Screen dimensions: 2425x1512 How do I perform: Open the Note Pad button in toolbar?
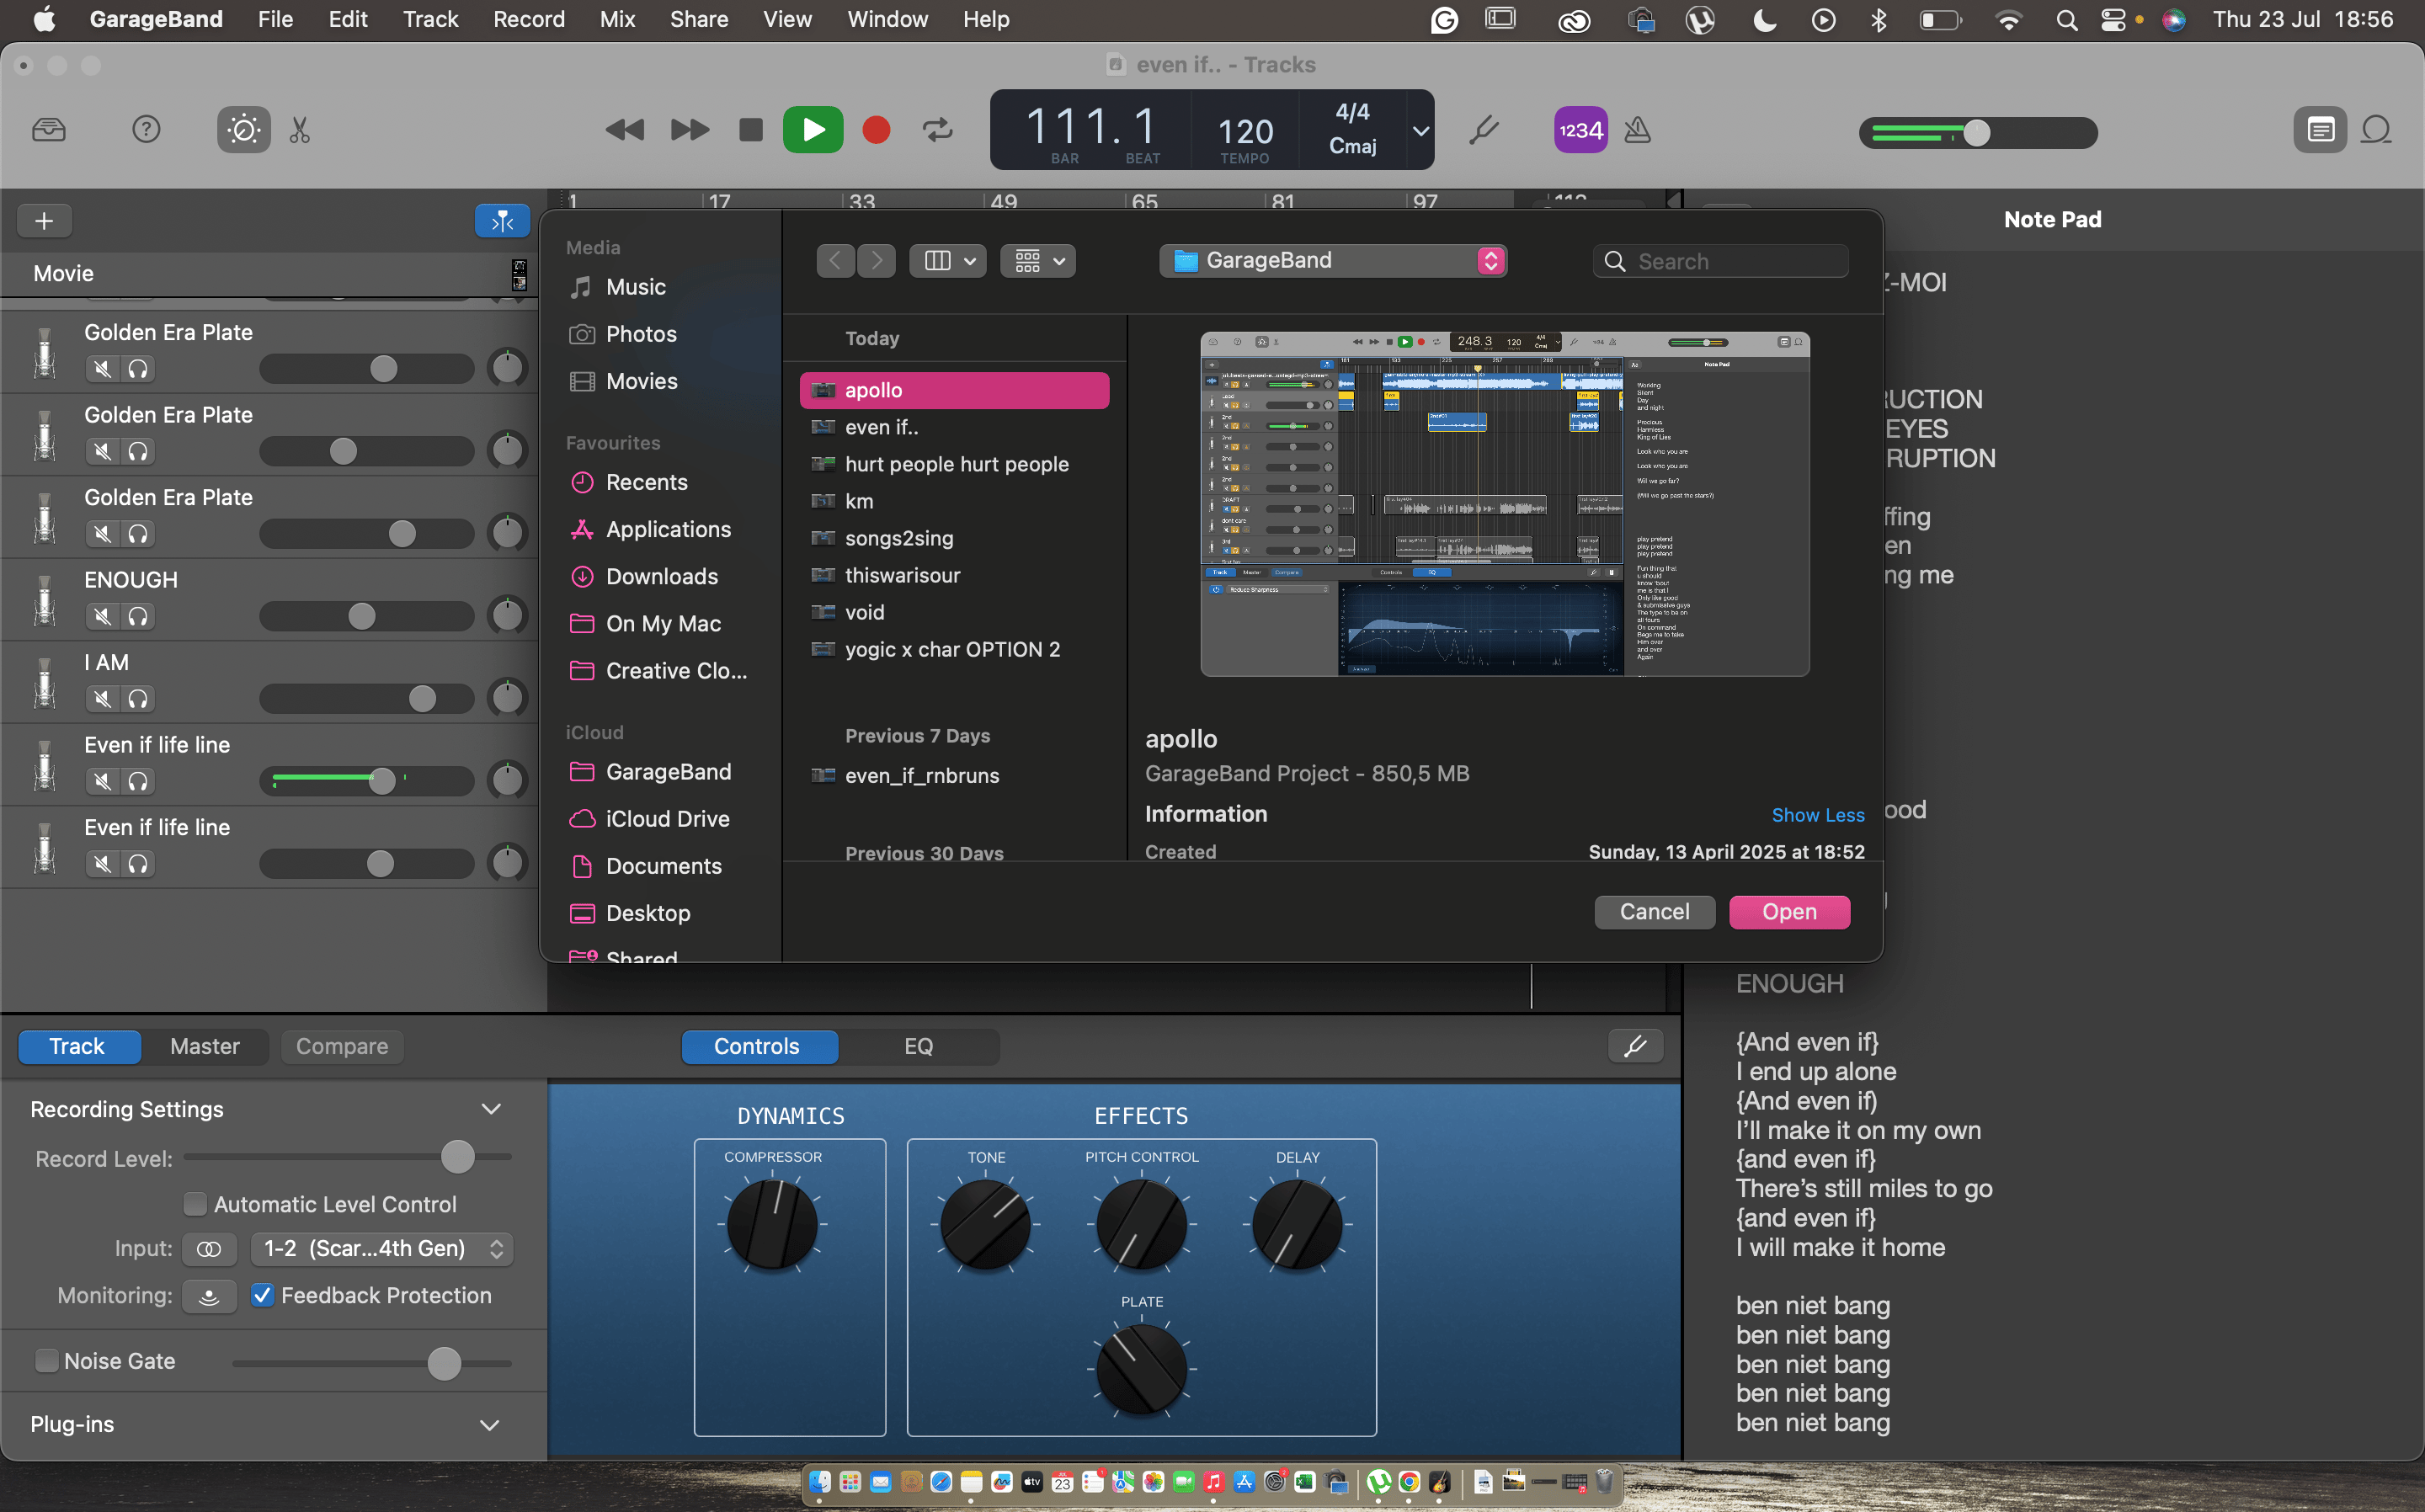[x=2320, y=130]
